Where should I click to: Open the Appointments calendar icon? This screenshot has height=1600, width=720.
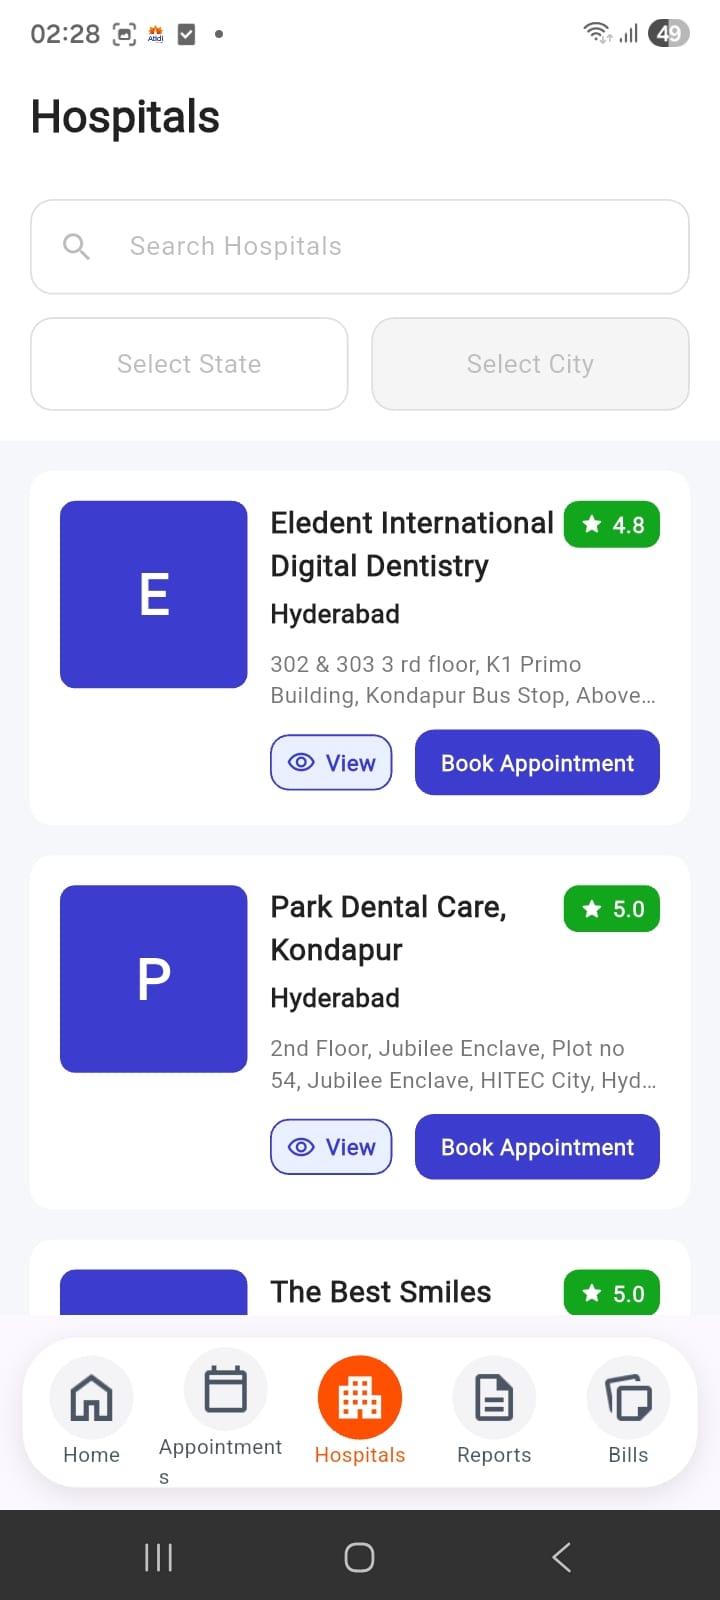225,1389
